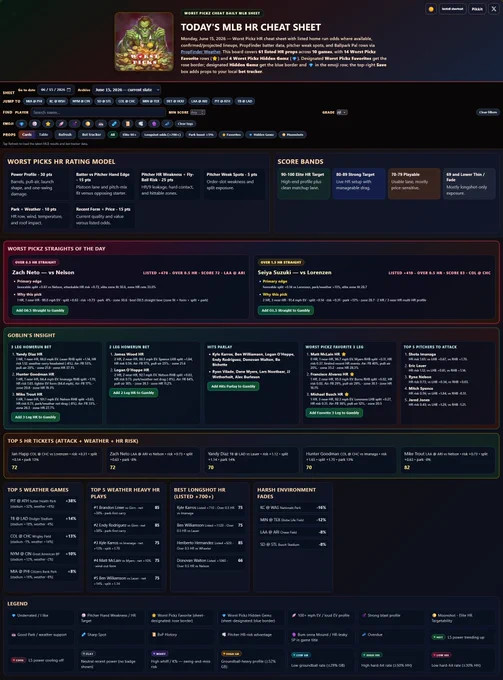Jump to the SD @ STL game
The height and width of the screenshot is (680, 503).
[x=104, y=101]
